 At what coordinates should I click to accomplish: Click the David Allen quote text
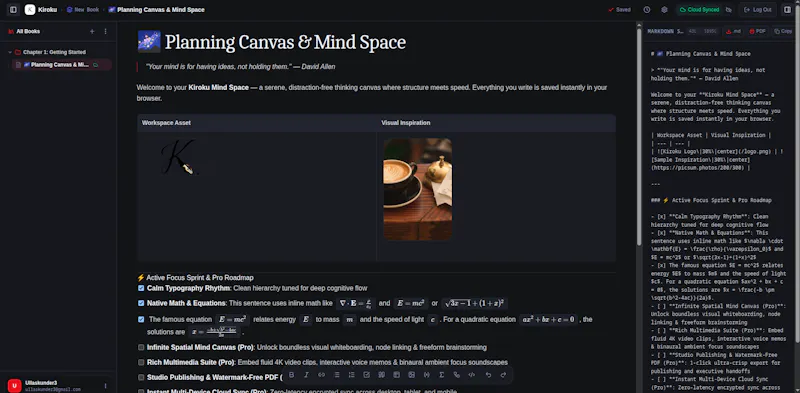coord(240,67)
